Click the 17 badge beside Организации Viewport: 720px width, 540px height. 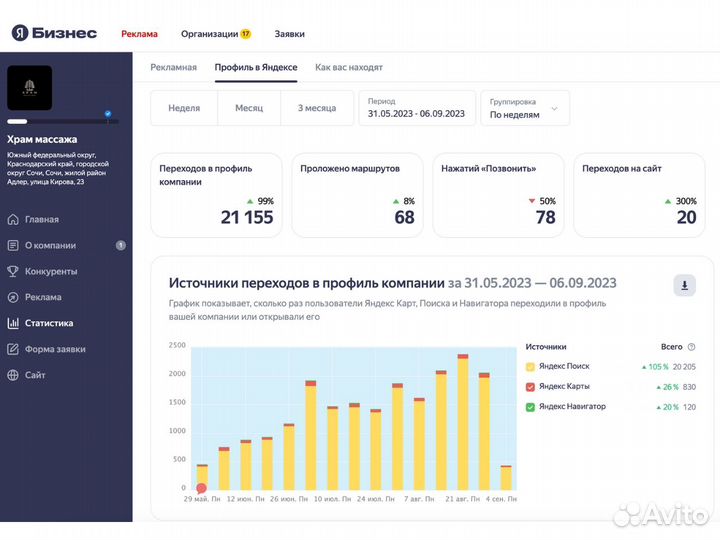tap(246, 34)
